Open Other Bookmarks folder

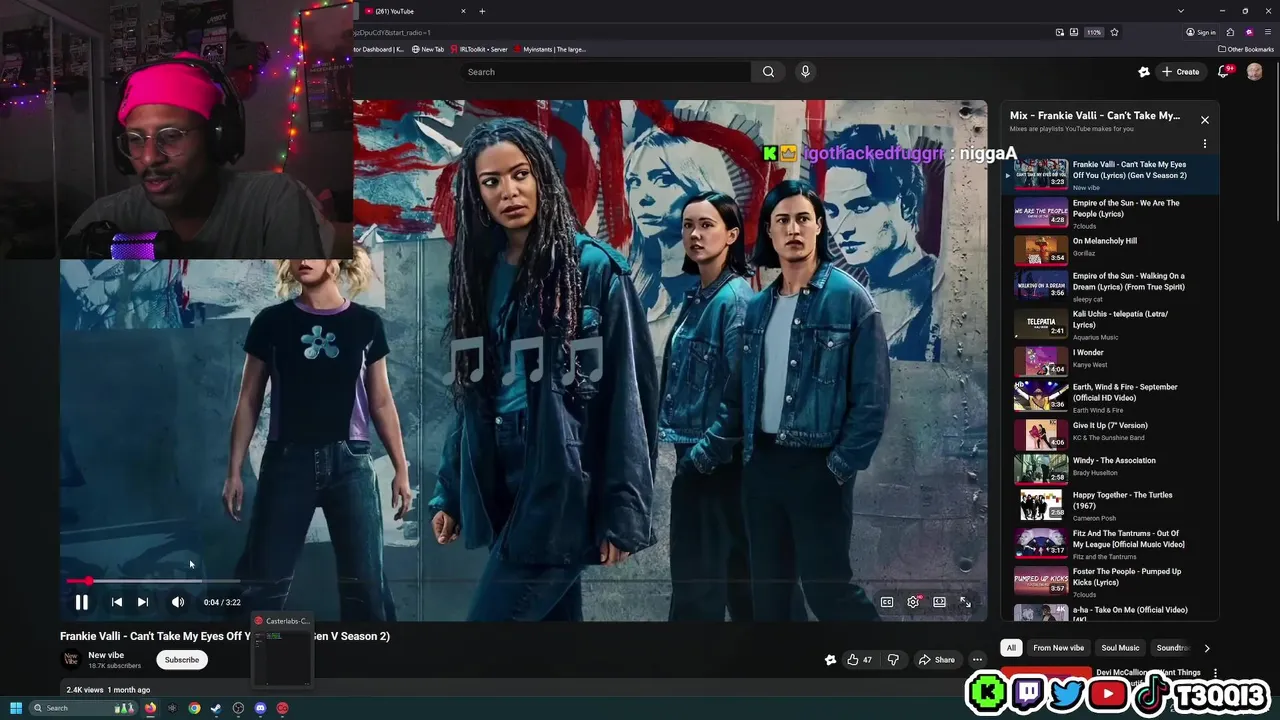[x=1246, y=49]
